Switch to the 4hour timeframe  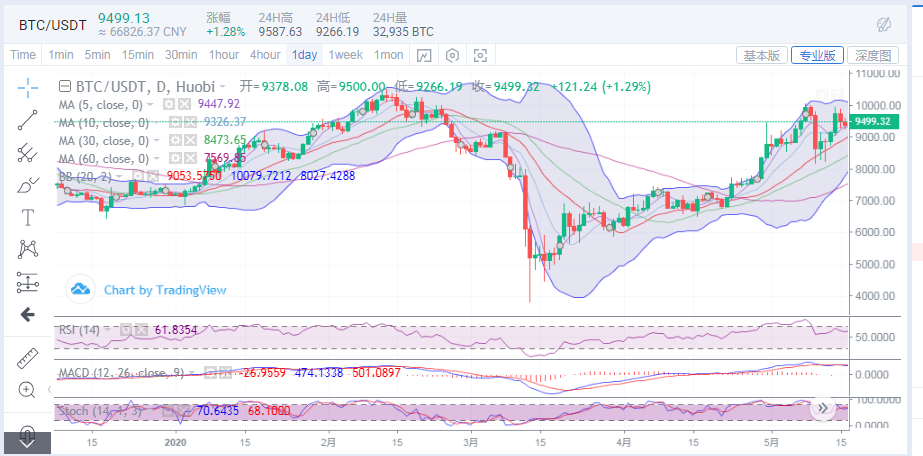[x=265, y=55]
